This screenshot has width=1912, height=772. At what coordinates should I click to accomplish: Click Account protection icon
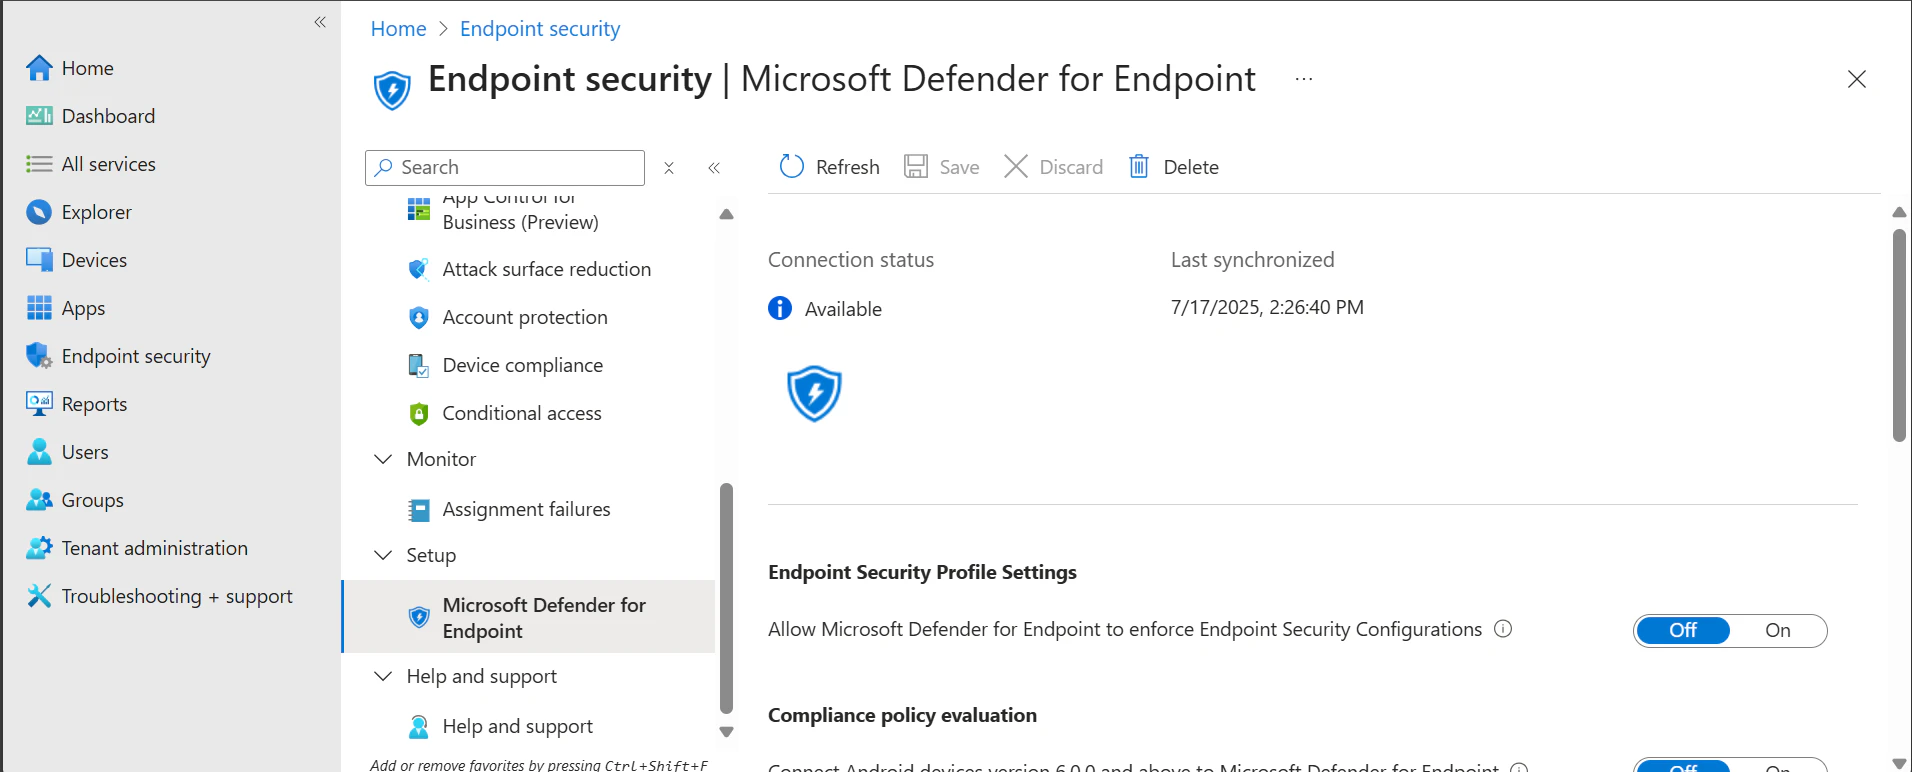[419, 317]
